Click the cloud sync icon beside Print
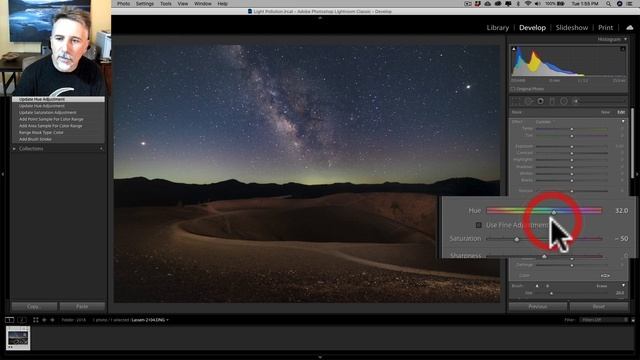The width and height of the screenshot is (640, 360). click(x=630, y=27)
